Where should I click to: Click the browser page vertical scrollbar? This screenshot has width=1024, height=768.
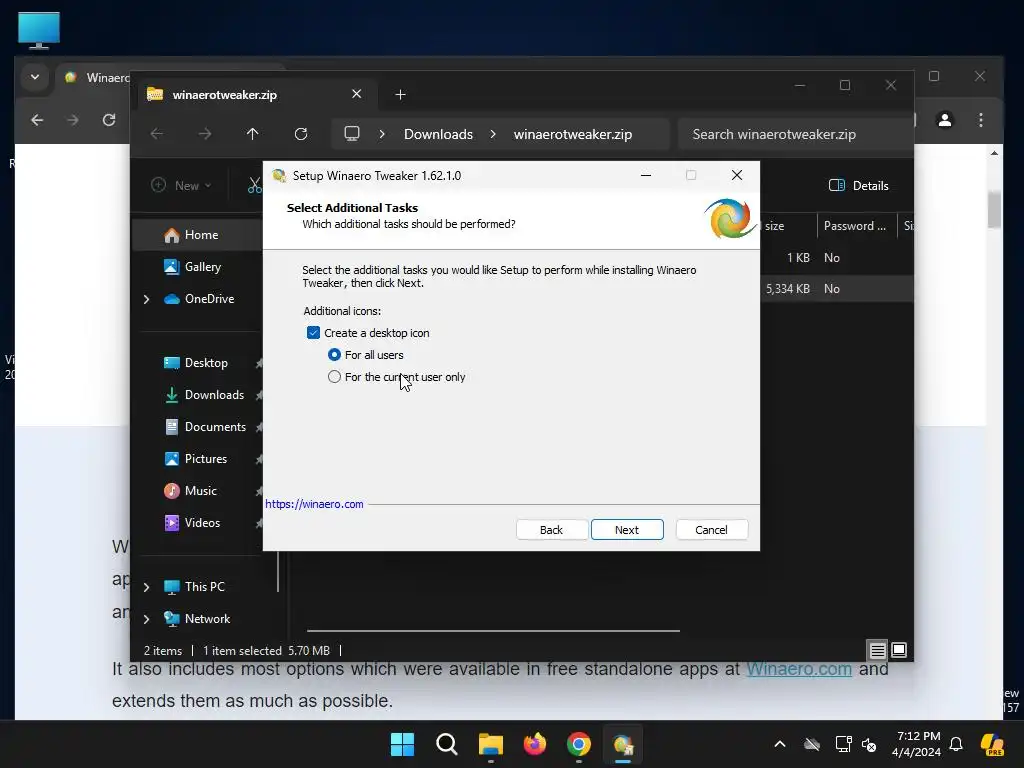click(994, 209)
